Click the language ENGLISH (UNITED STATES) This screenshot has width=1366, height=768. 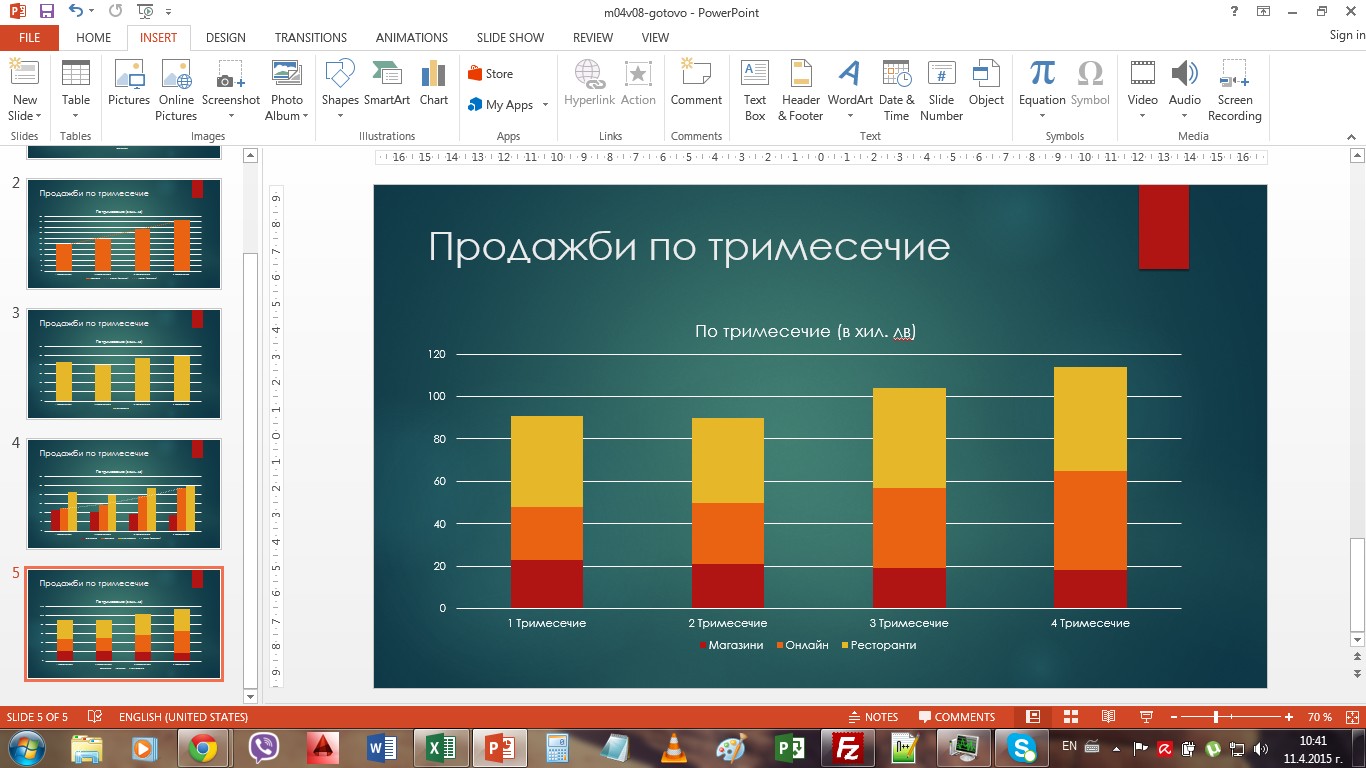pos(183,717)
